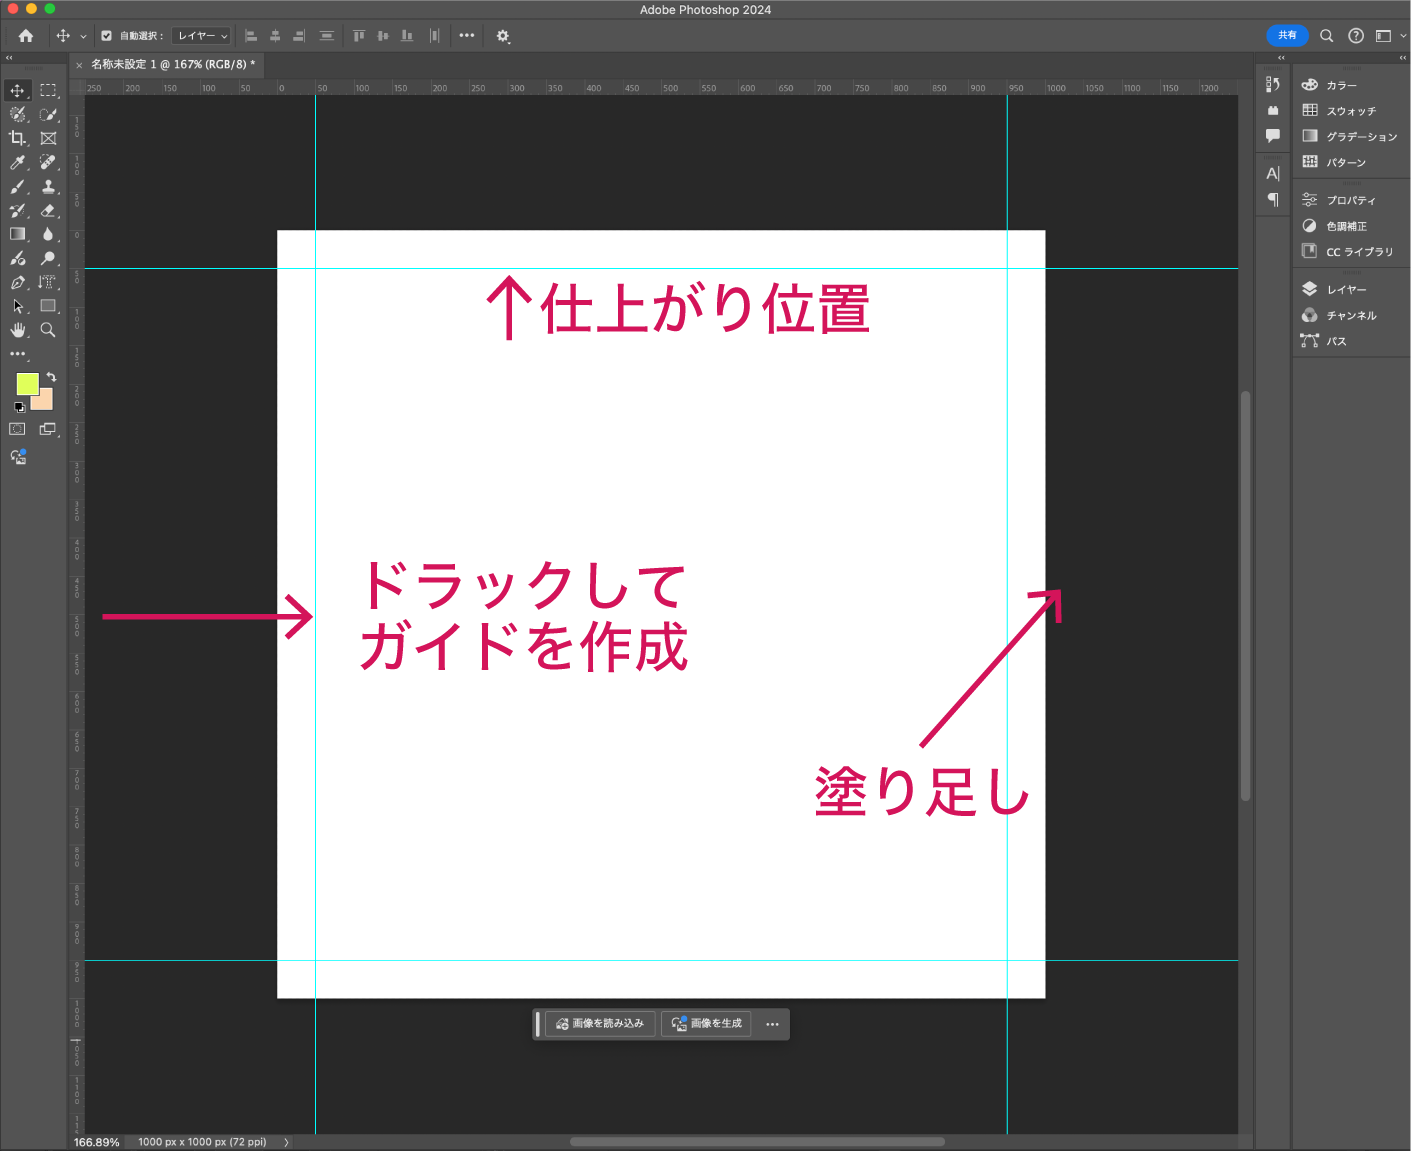1411x1151 pixels.
Task: Open the レイヤー auto-select dropdown
Action: click(202, 36)
